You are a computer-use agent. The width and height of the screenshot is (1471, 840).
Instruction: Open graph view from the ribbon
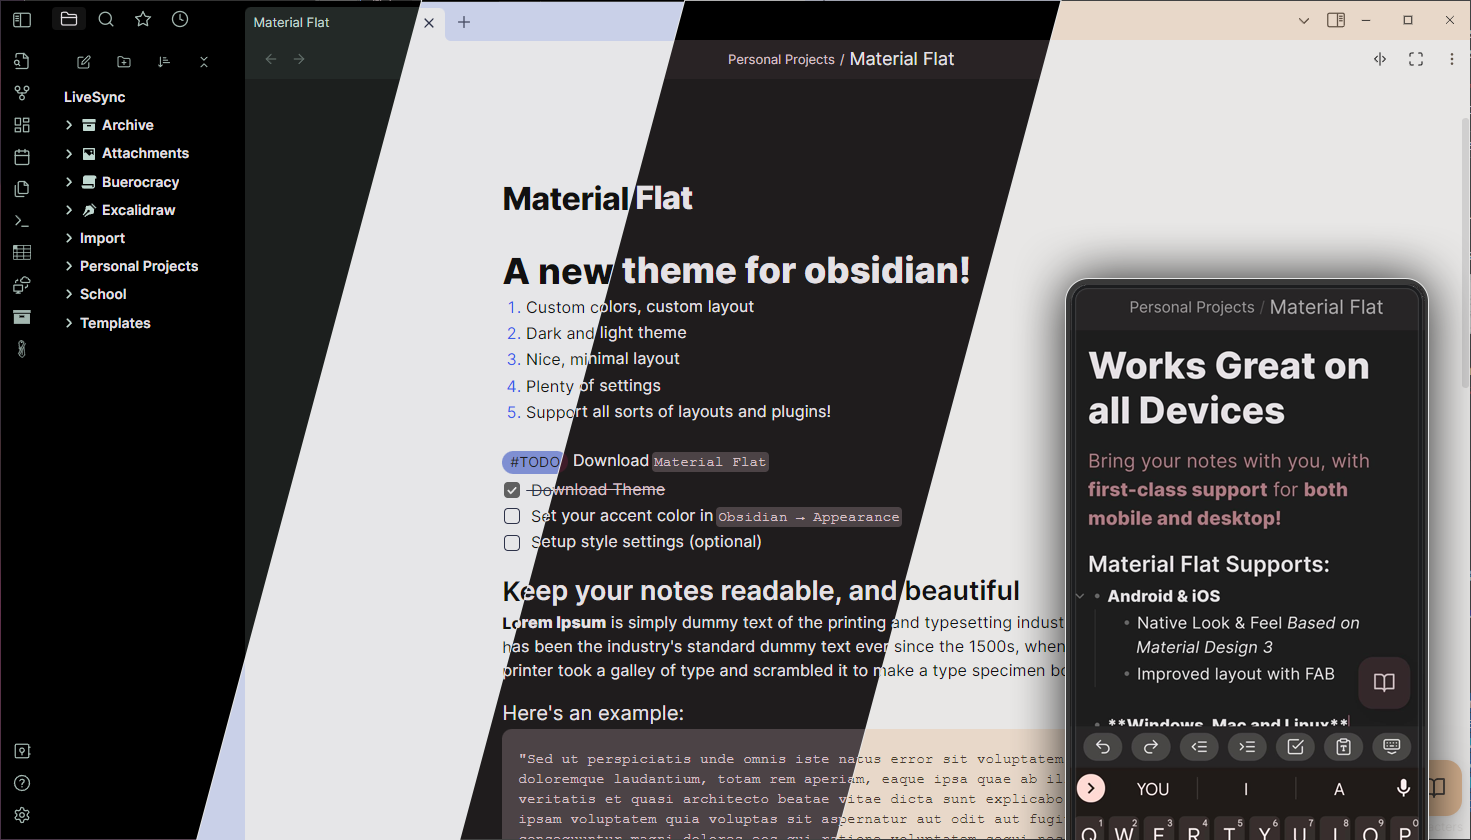tap(22, 93)
